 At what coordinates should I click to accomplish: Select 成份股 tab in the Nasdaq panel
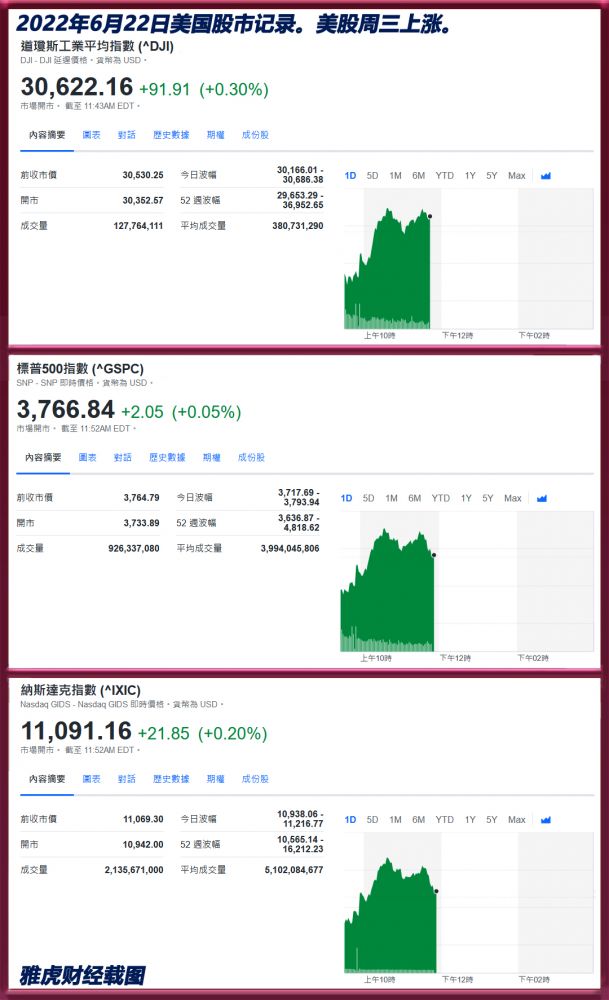[255, 779]
